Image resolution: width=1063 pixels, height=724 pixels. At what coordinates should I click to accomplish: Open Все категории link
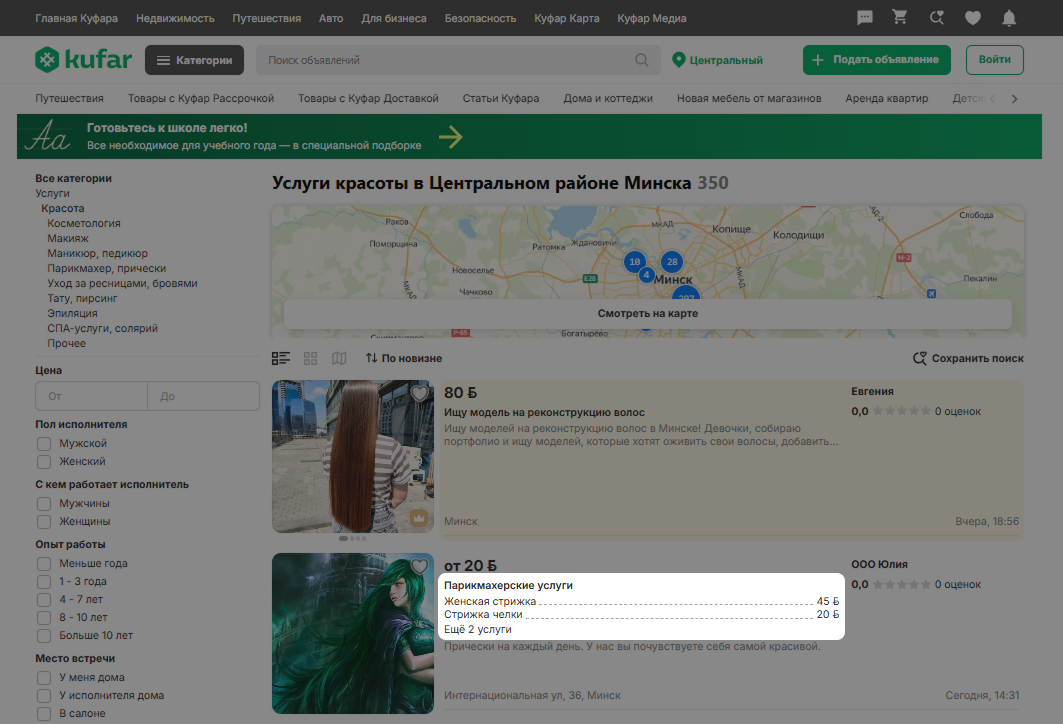(73, 178)
